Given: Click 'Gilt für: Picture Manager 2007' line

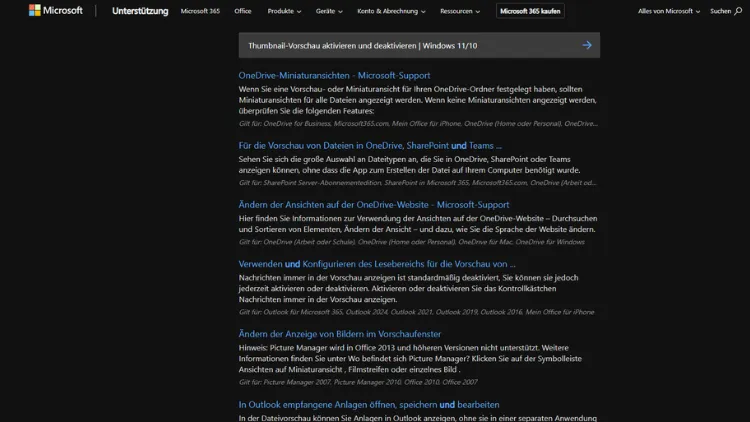Looking at the screenshot, I should [358, 382].
